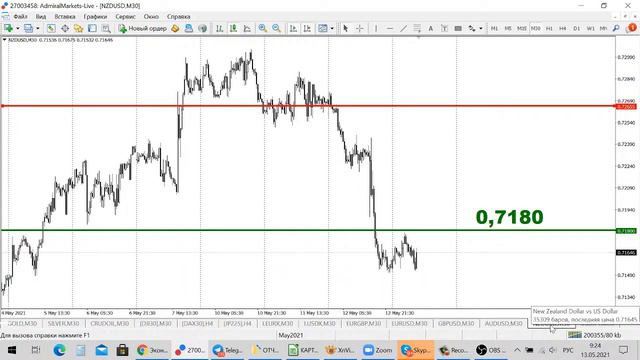The height and width of the screenshot is (360, 640).
Task: Open the New Chart dropdown arrow
Action: point(18,28)
